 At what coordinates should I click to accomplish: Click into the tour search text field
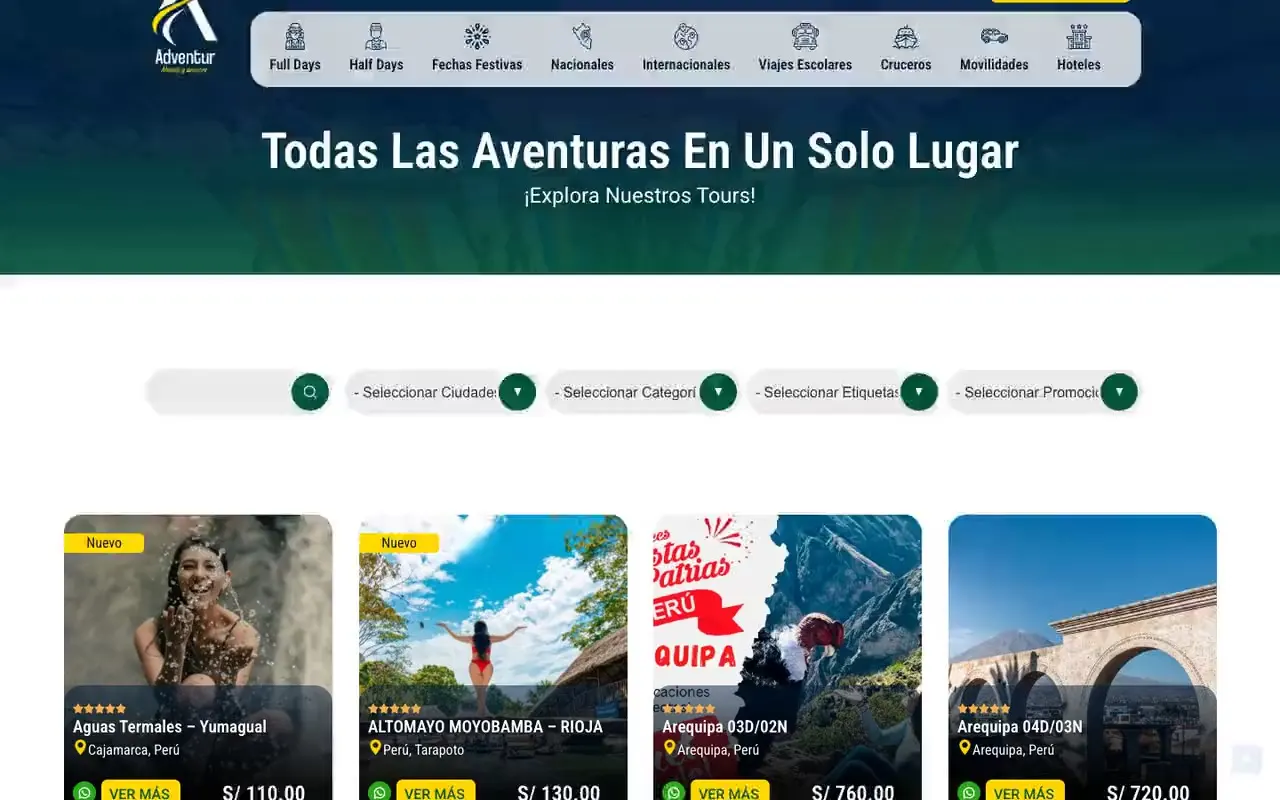[220, 392]
